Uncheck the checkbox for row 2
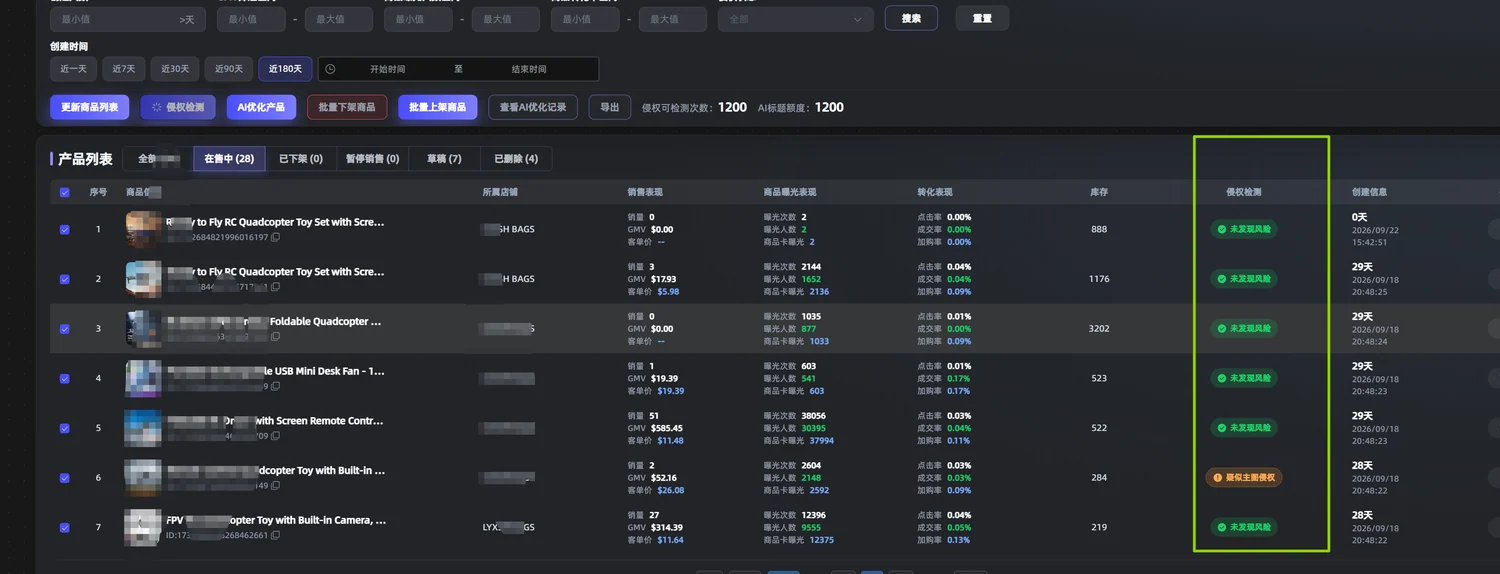 tap(65, 279)
